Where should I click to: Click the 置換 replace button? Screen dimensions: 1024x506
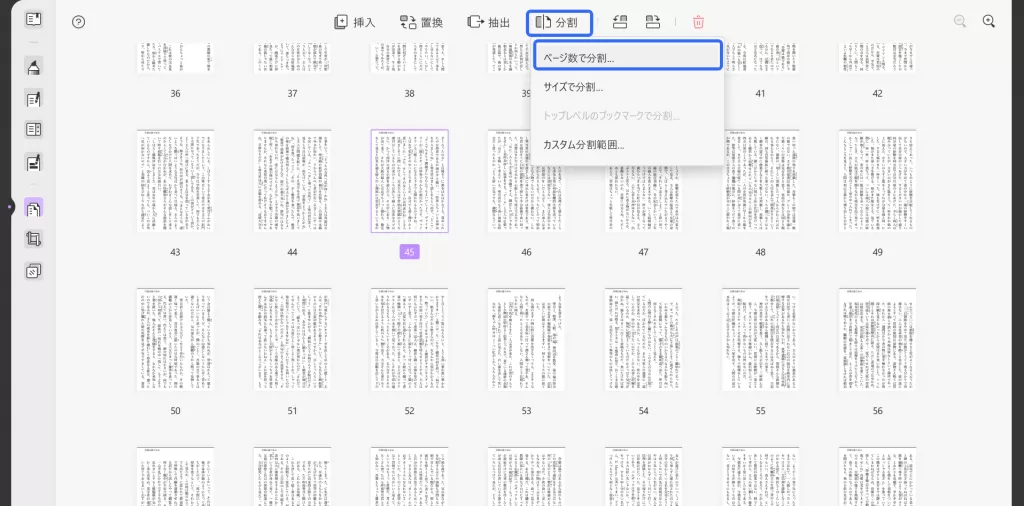(x=421, y=22)
